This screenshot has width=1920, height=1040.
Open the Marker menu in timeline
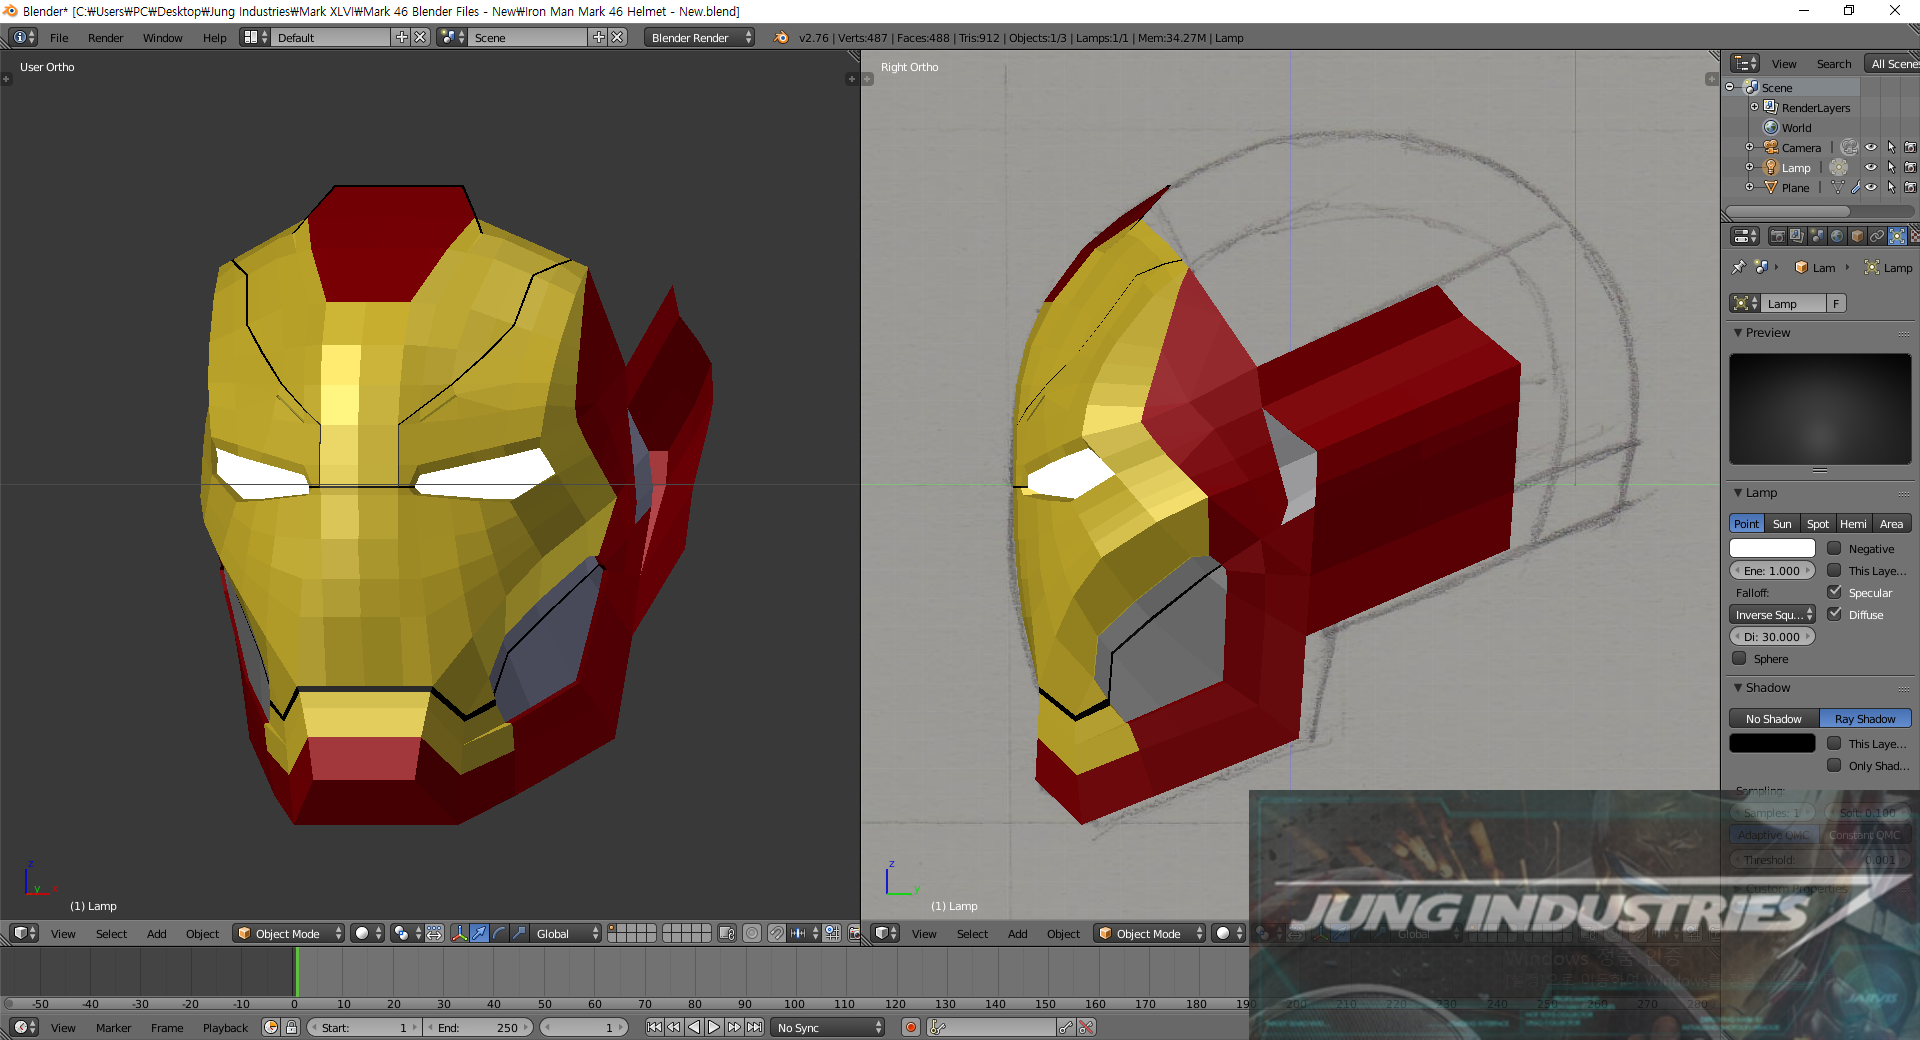(113, 1027)
